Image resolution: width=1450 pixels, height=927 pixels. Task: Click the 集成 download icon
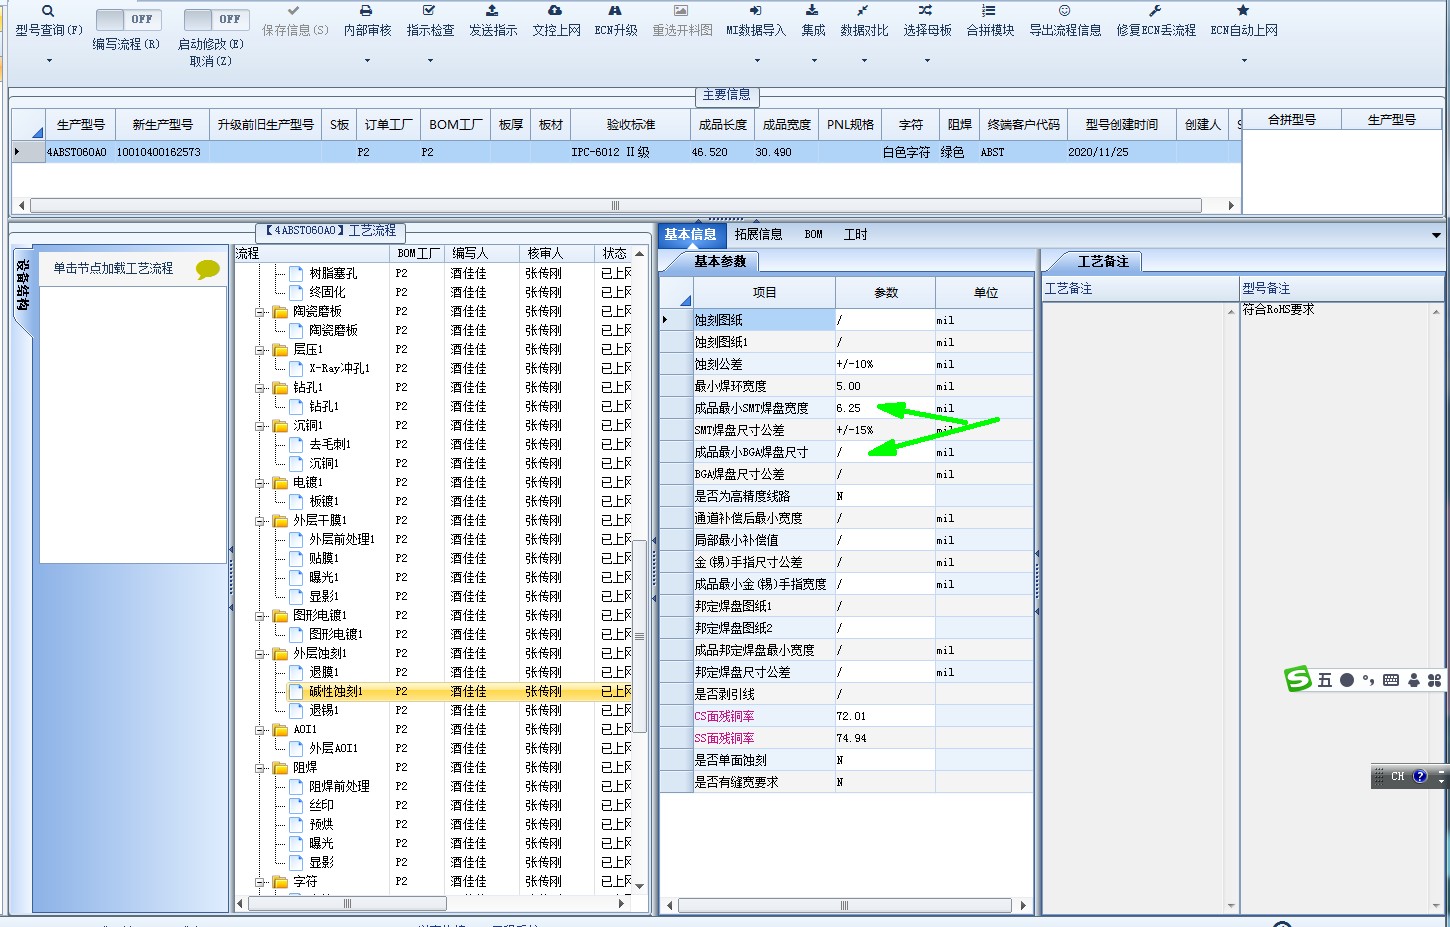point(813,11)
